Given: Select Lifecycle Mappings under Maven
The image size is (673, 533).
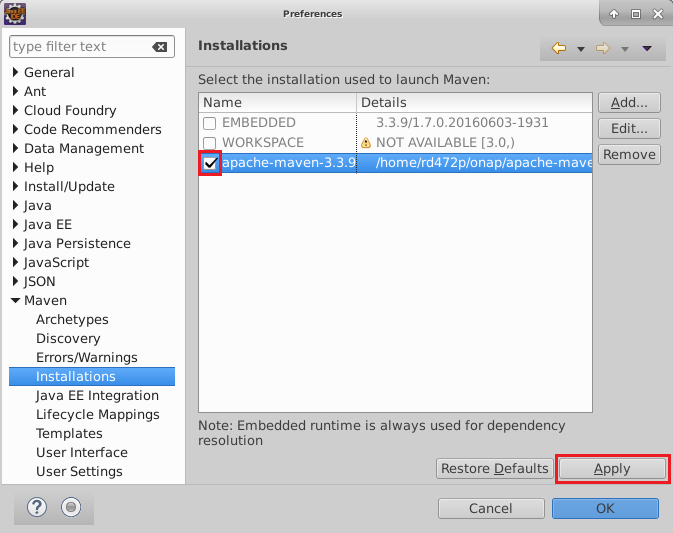Looking at the screenshot, I should pos(98,414).
